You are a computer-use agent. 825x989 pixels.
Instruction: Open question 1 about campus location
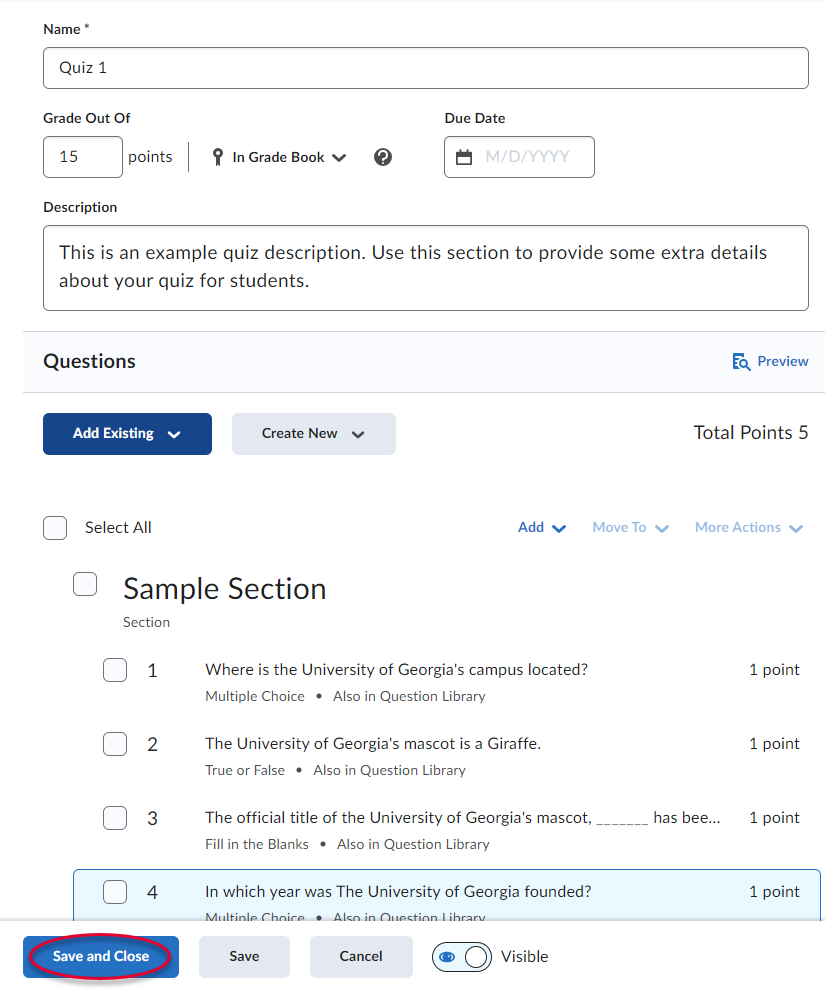[x=396, y=670]
